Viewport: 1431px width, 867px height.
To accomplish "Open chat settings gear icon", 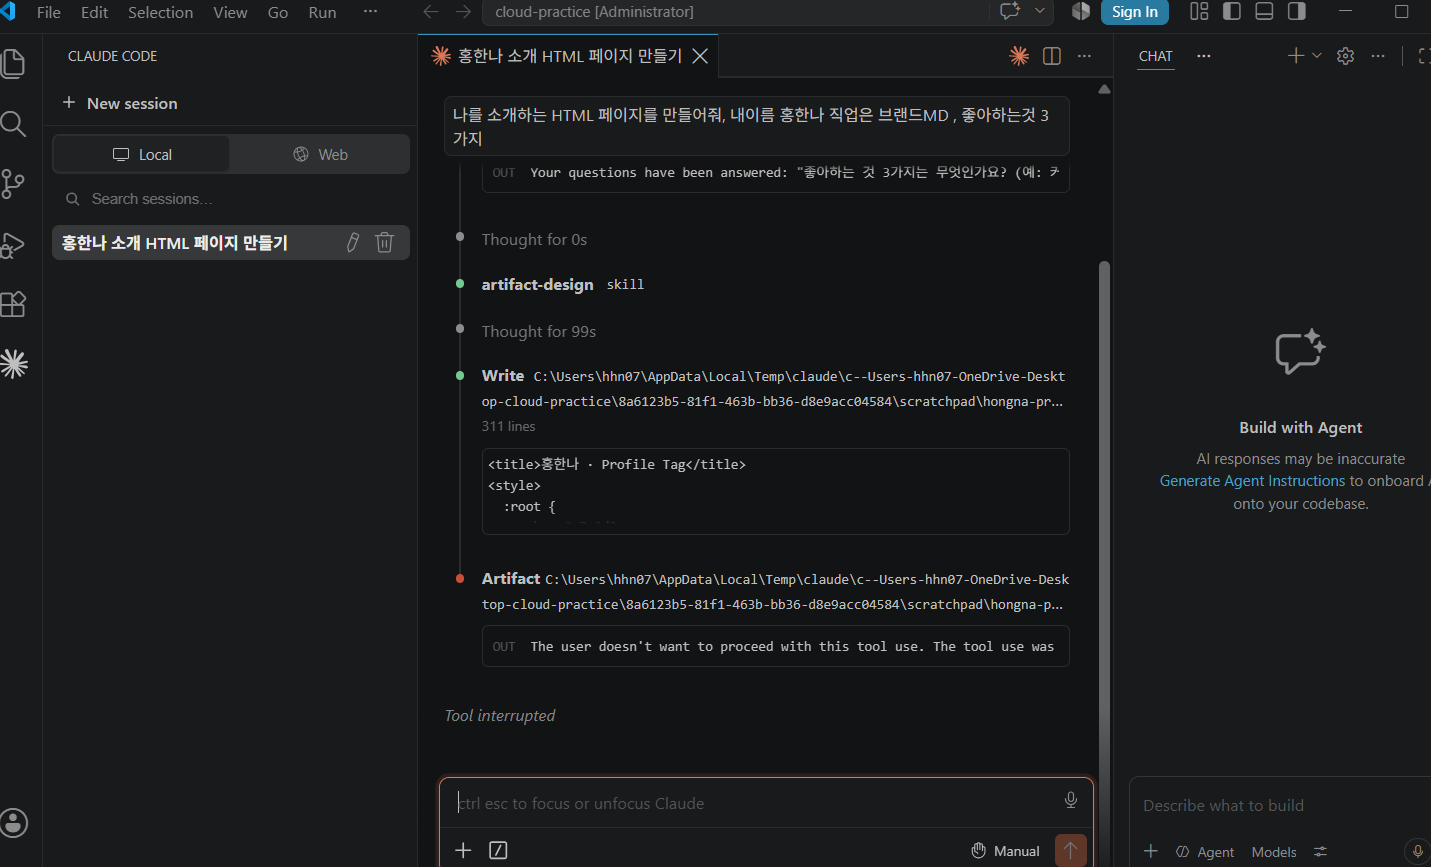I will pos(1346,56).
